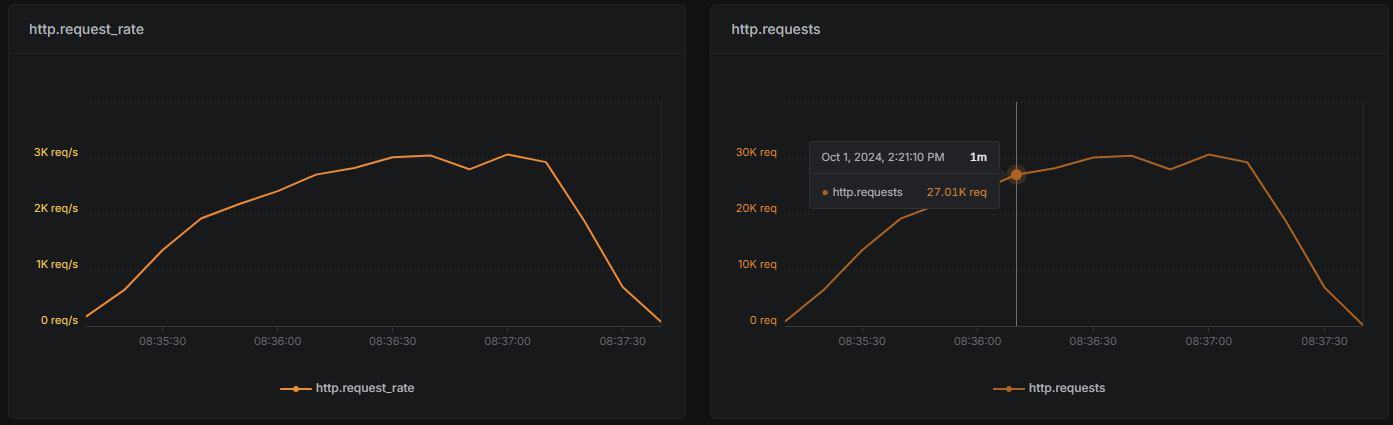The width and height of the screenshot is (1393, 425).
Task: Click the http.requests series name in tooltip
Action: pos(867,192)
